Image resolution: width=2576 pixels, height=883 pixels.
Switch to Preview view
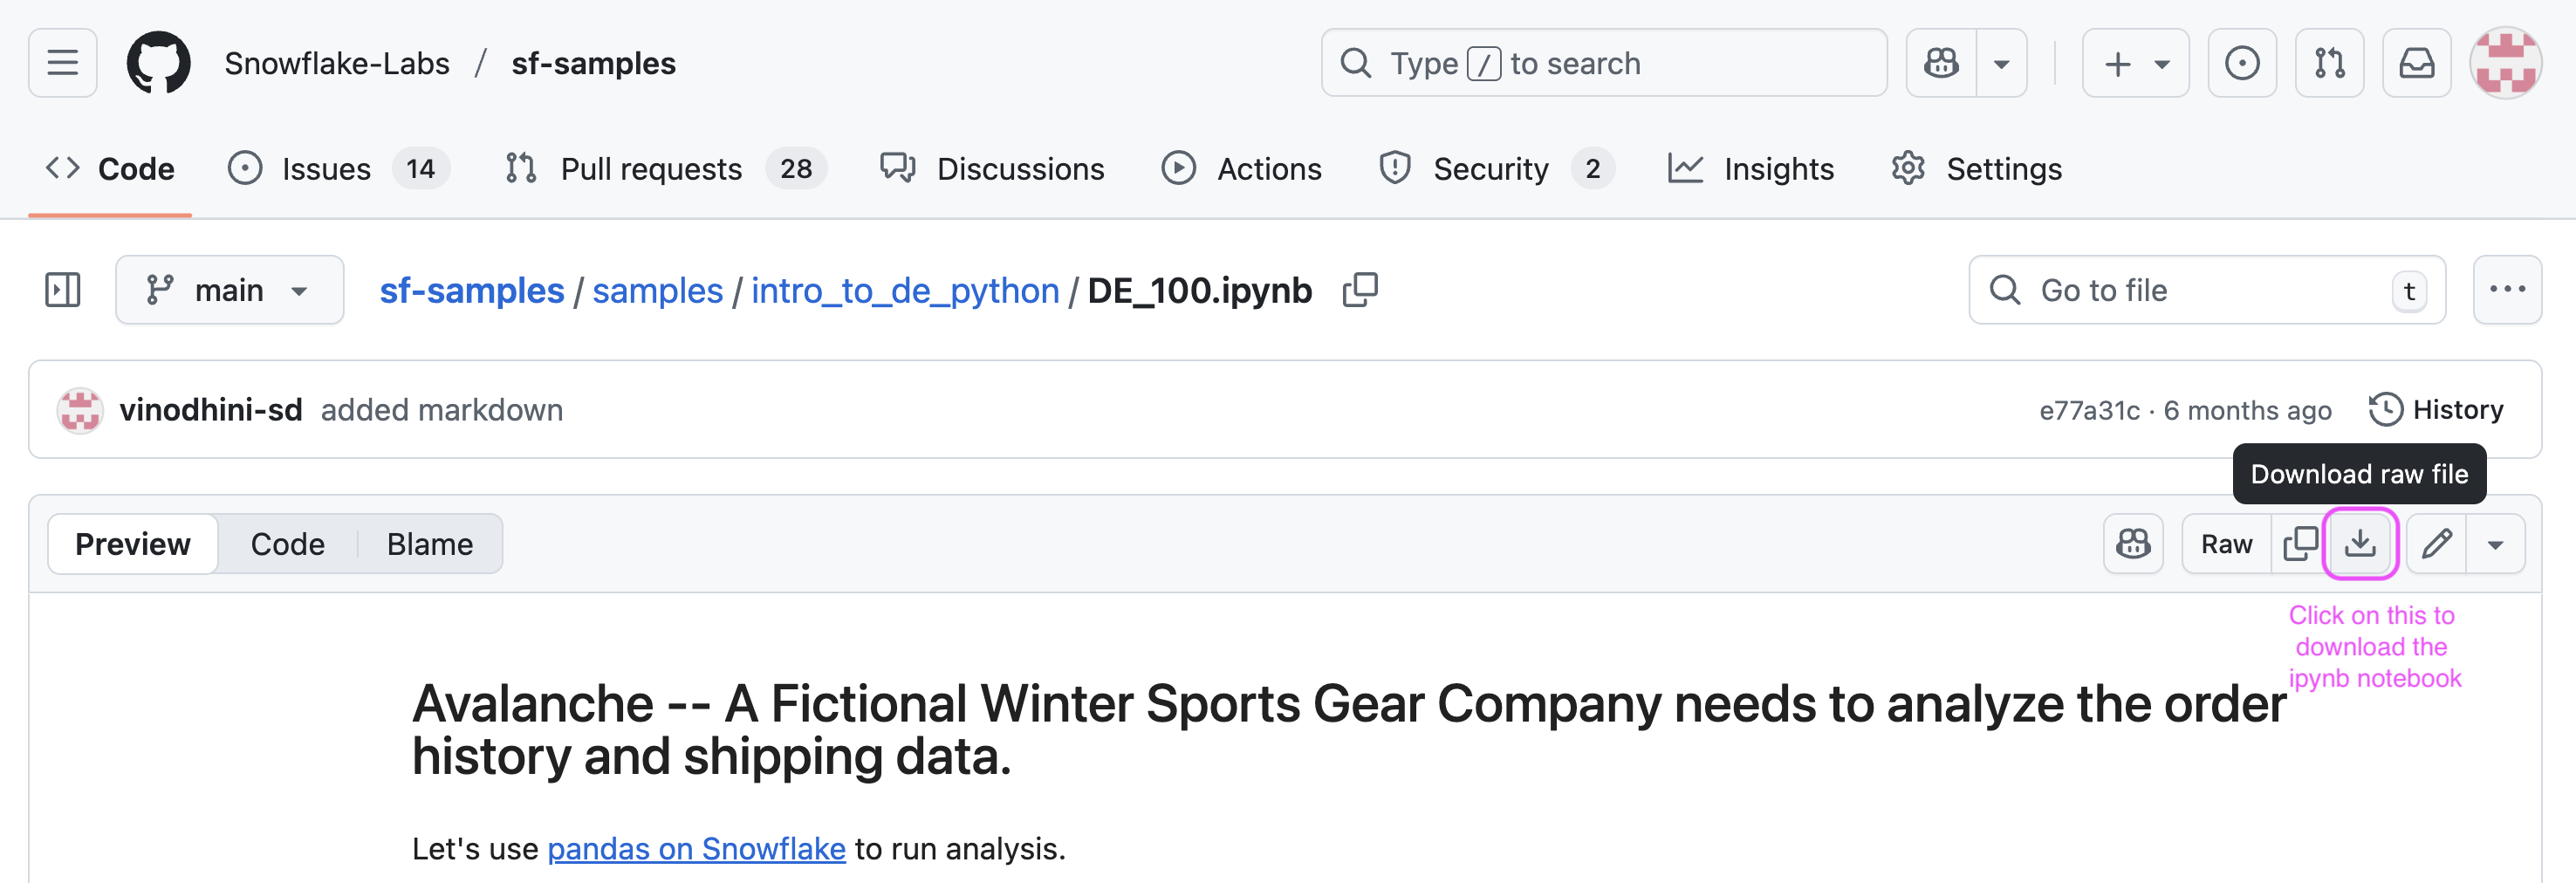pyautogui.click(x=133, y=544)
